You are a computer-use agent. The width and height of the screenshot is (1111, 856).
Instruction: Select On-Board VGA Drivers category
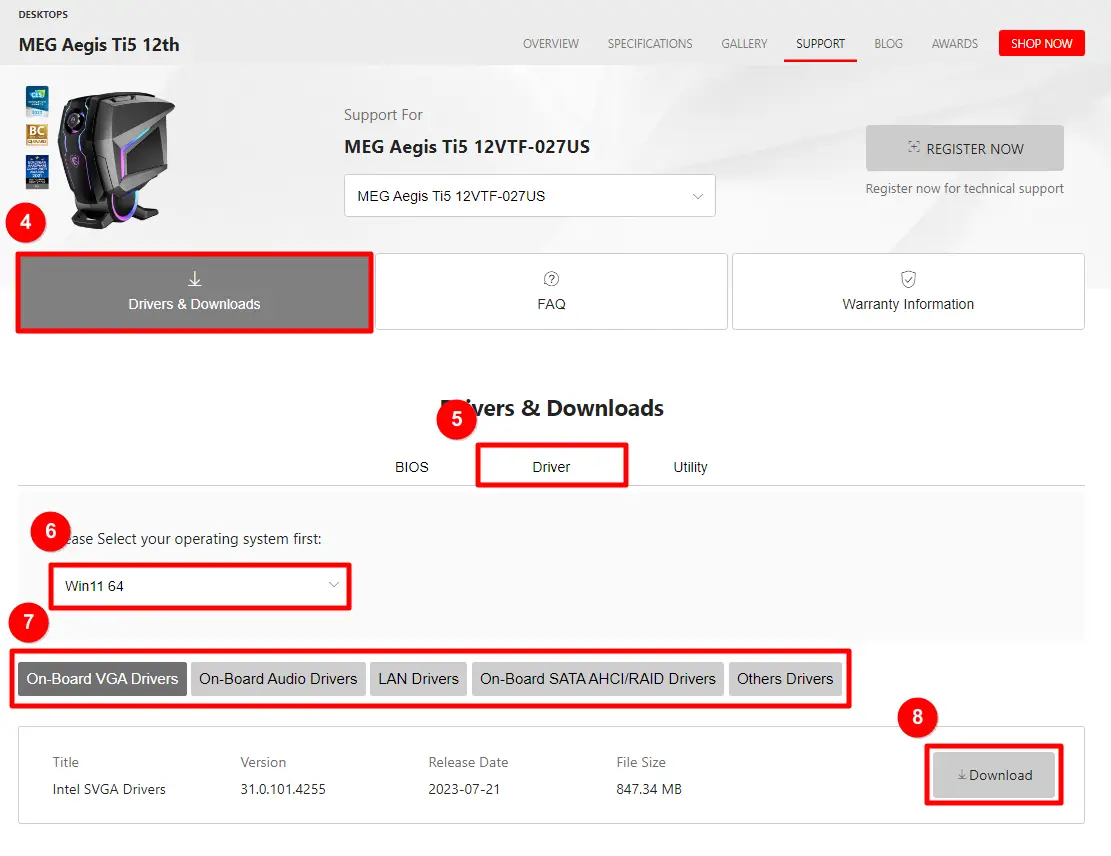[102, 679]
